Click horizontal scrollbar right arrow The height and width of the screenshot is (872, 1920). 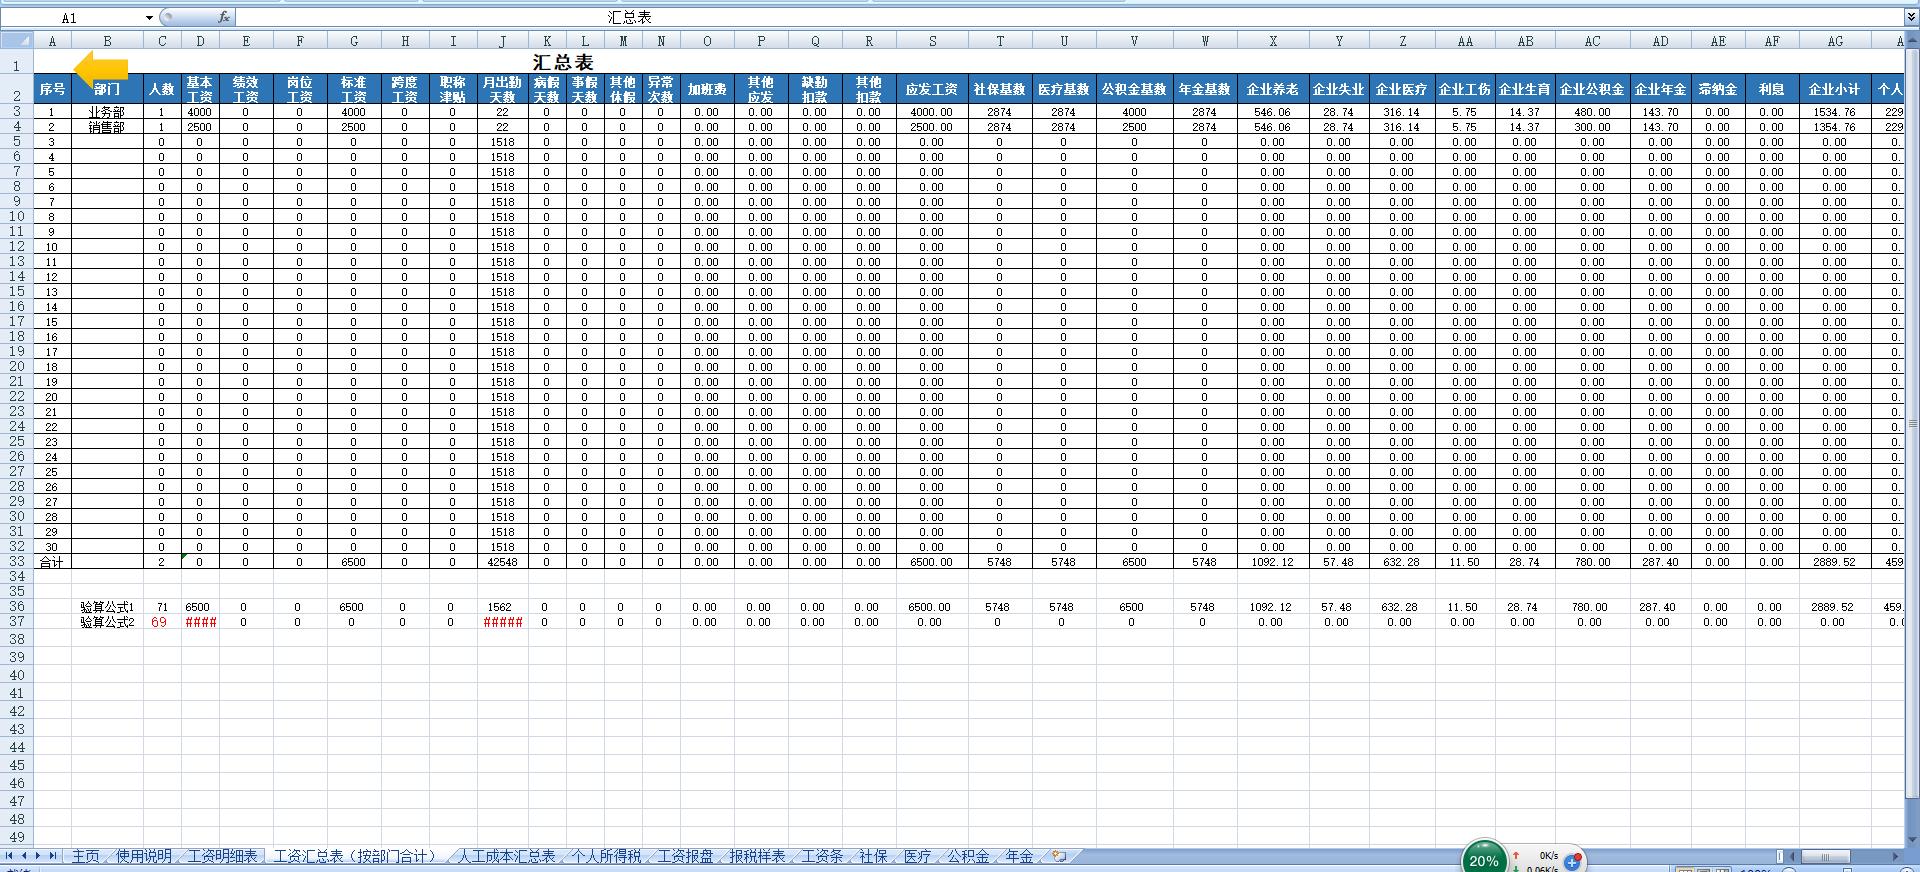click(1895, 856)
